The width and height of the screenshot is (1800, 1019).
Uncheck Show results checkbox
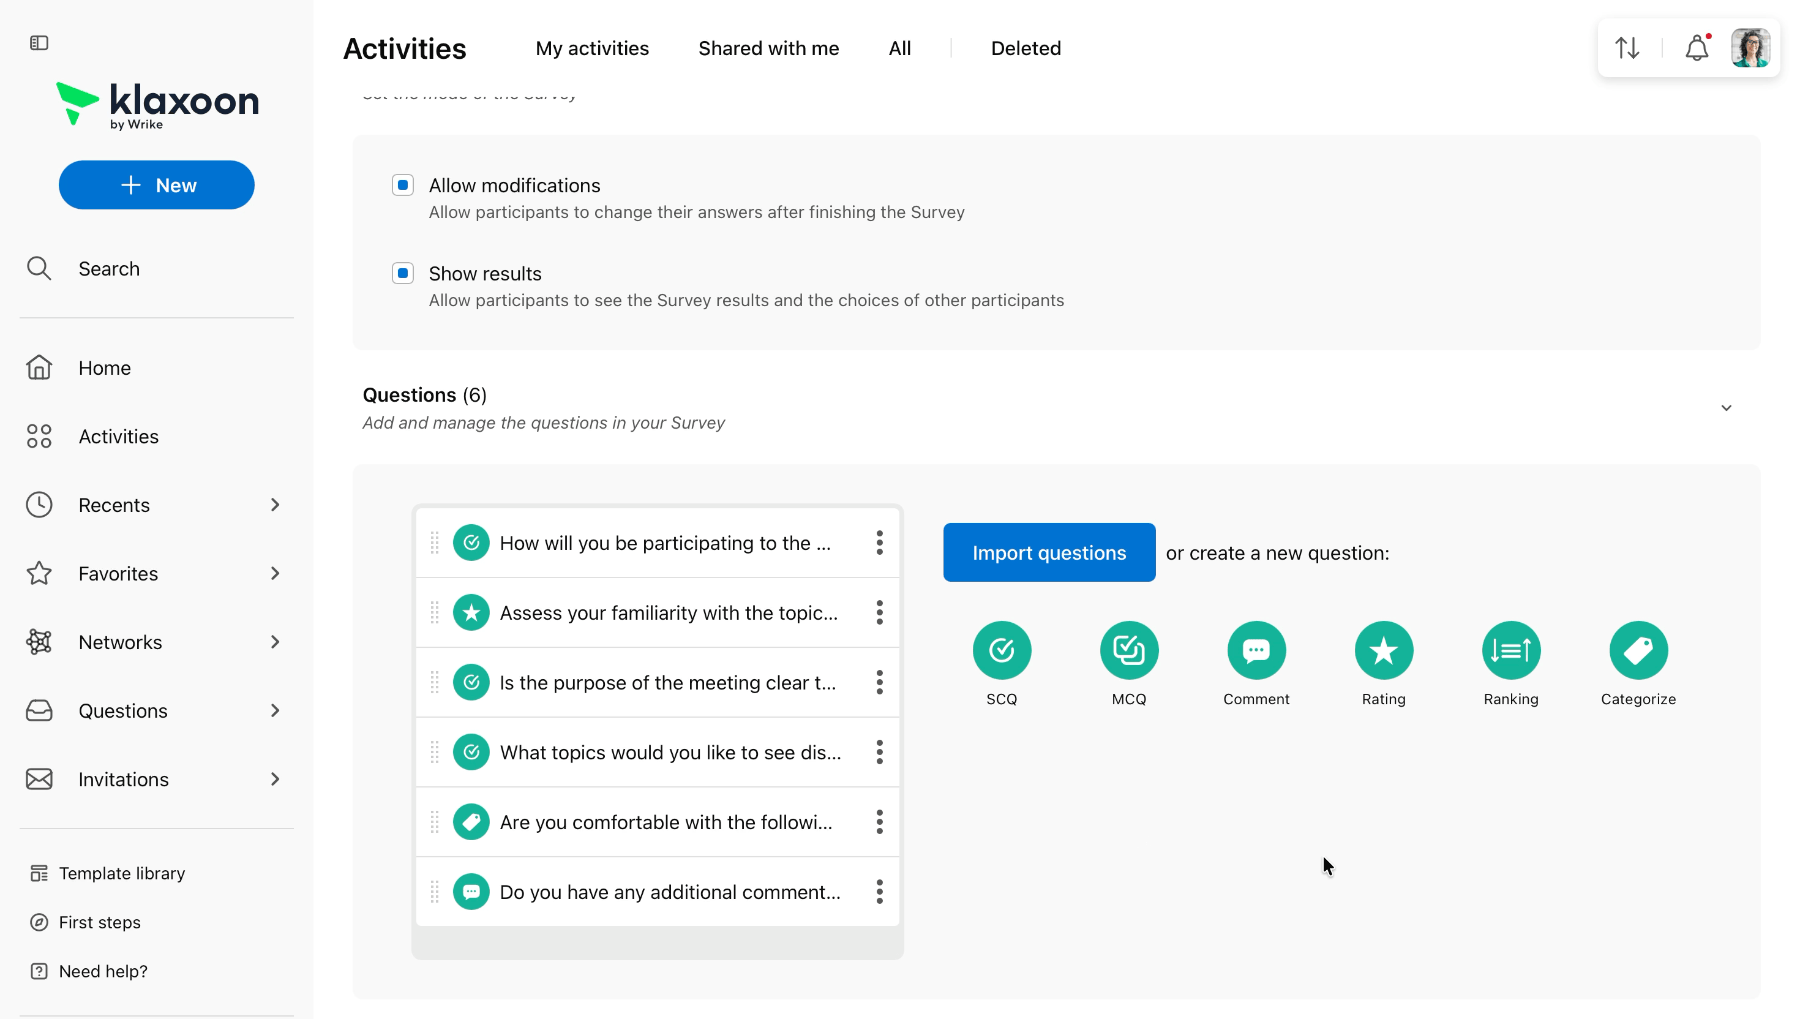(403, 273)
